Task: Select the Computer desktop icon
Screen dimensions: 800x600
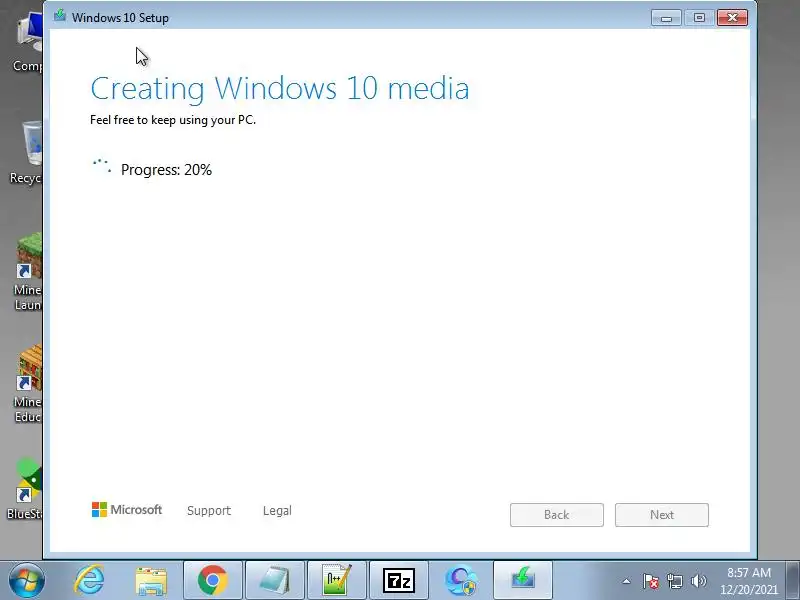Action: 28,43
